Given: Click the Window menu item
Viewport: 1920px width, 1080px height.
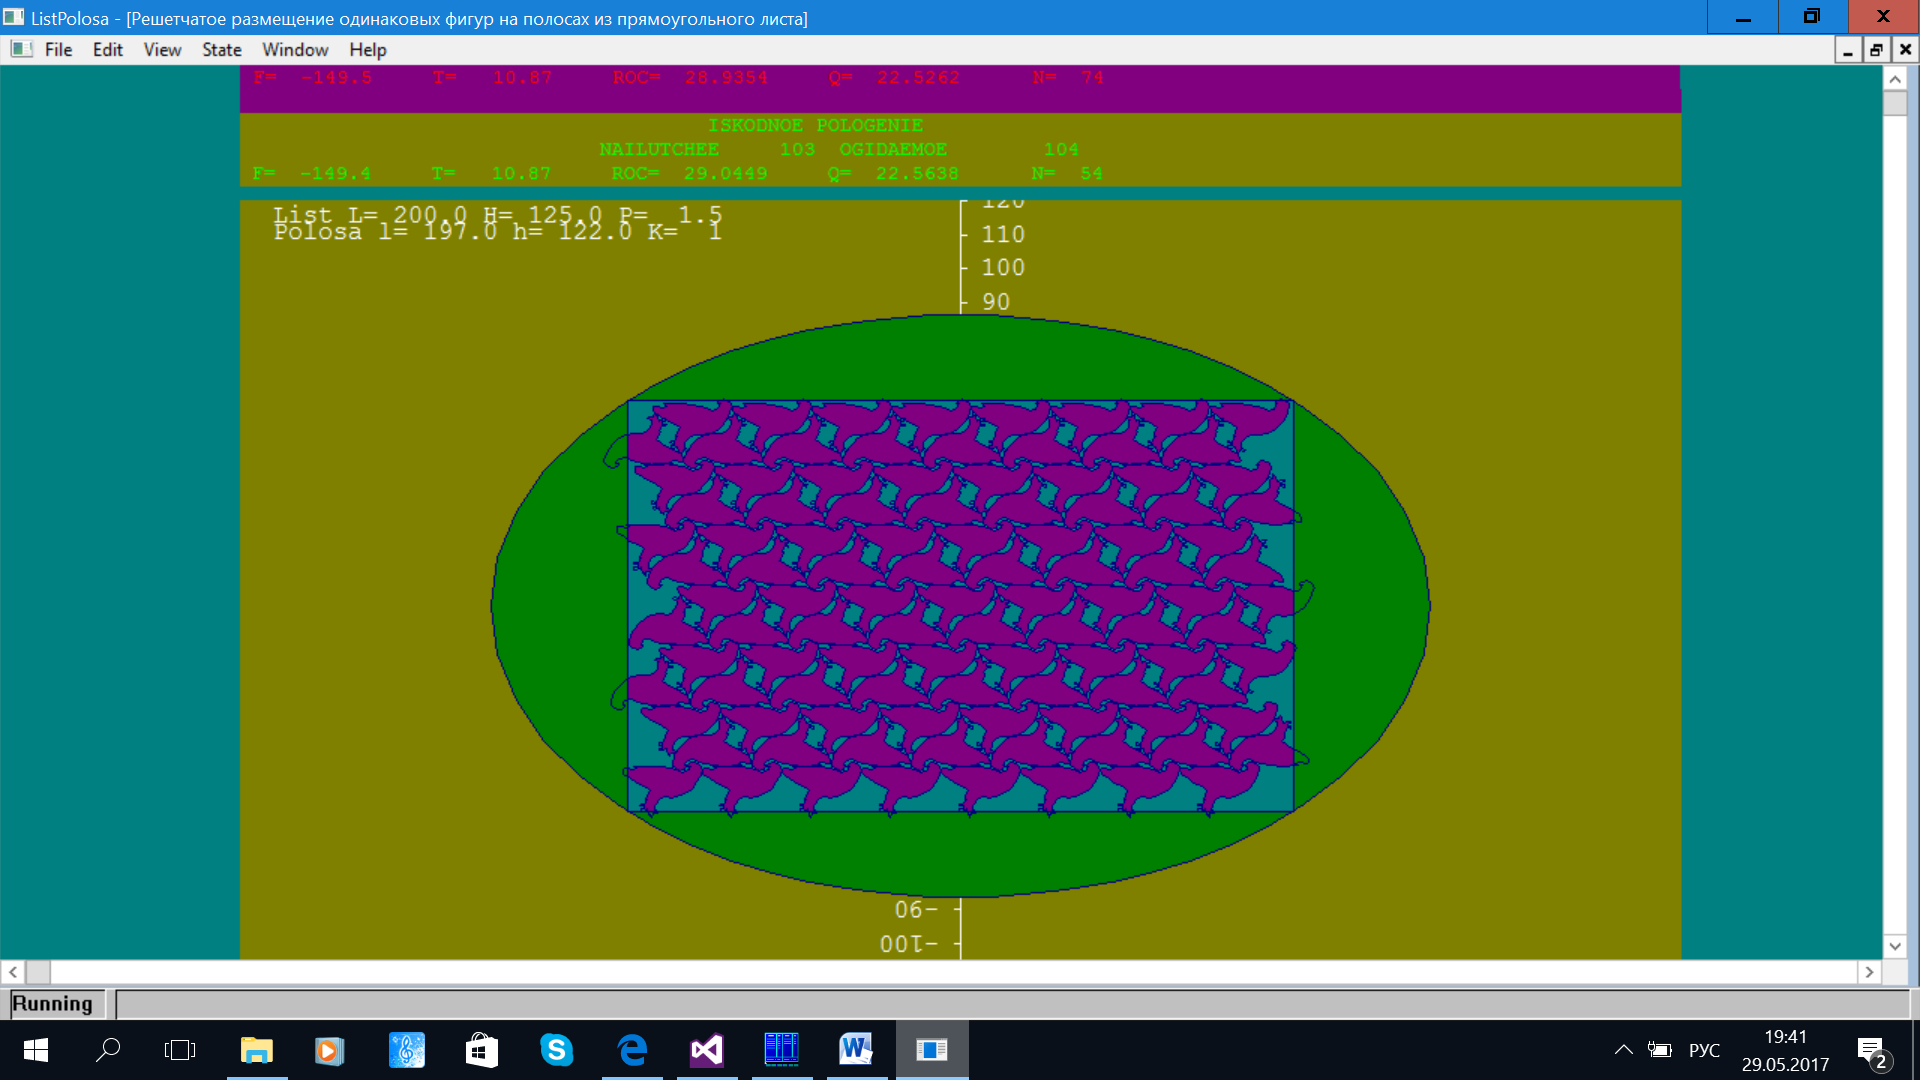Looking at the screenshot, I should (x=294, y=49).
